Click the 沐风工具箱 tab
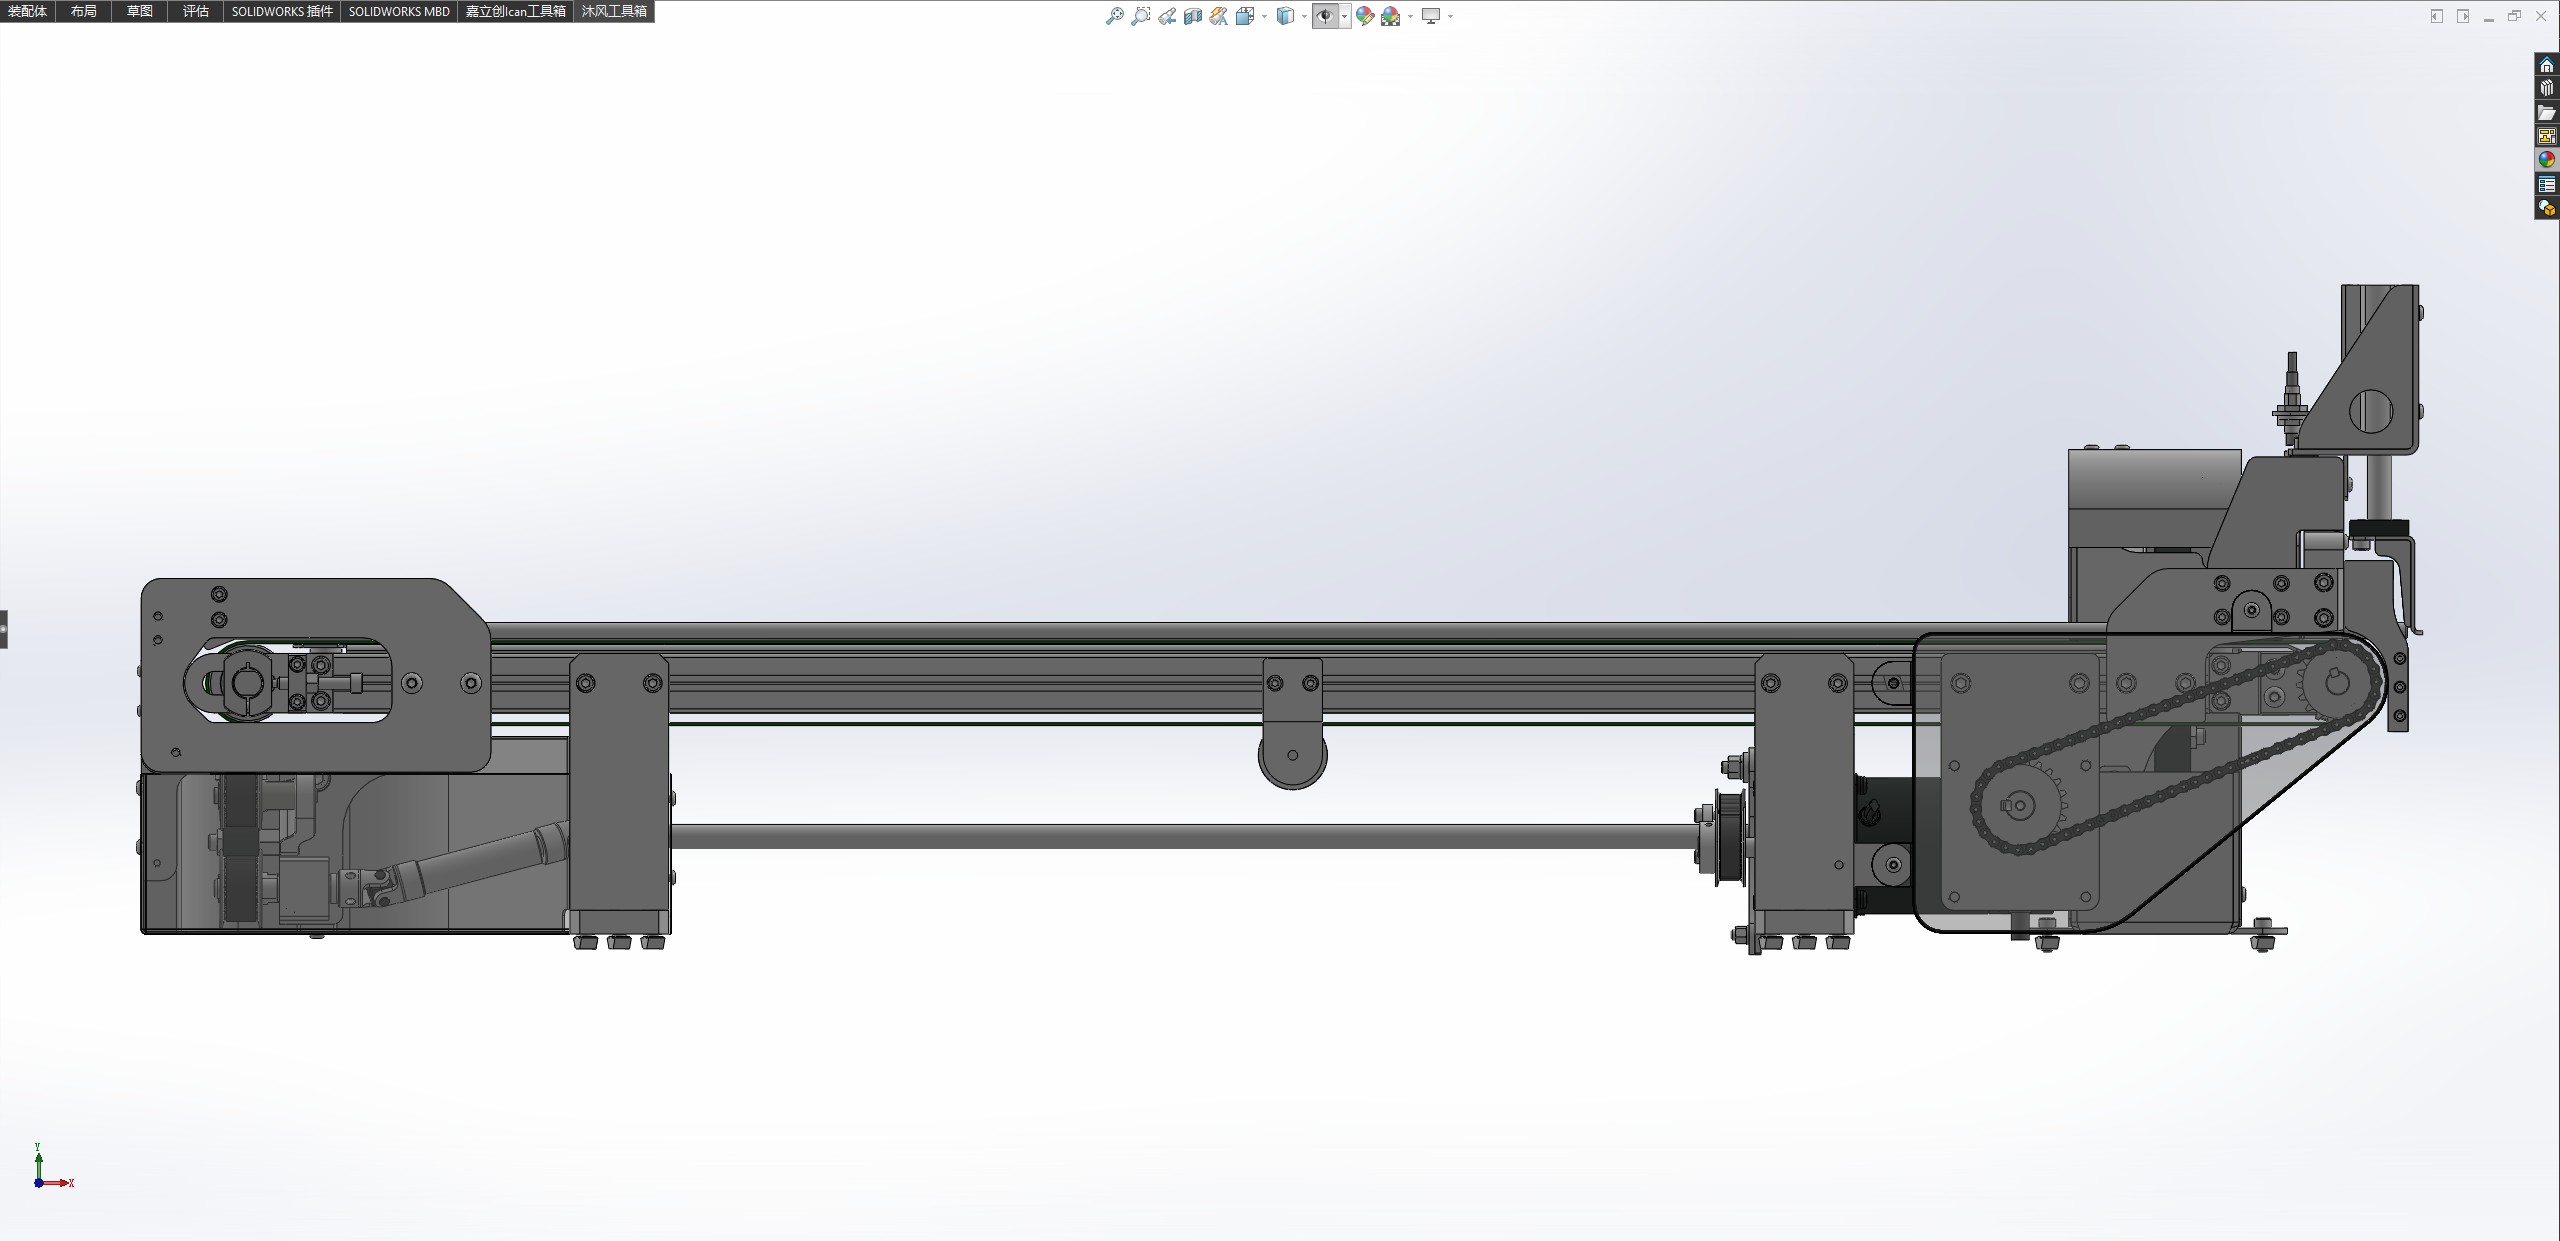Viewport: 2560px width, 1241px height. (614, 11)
